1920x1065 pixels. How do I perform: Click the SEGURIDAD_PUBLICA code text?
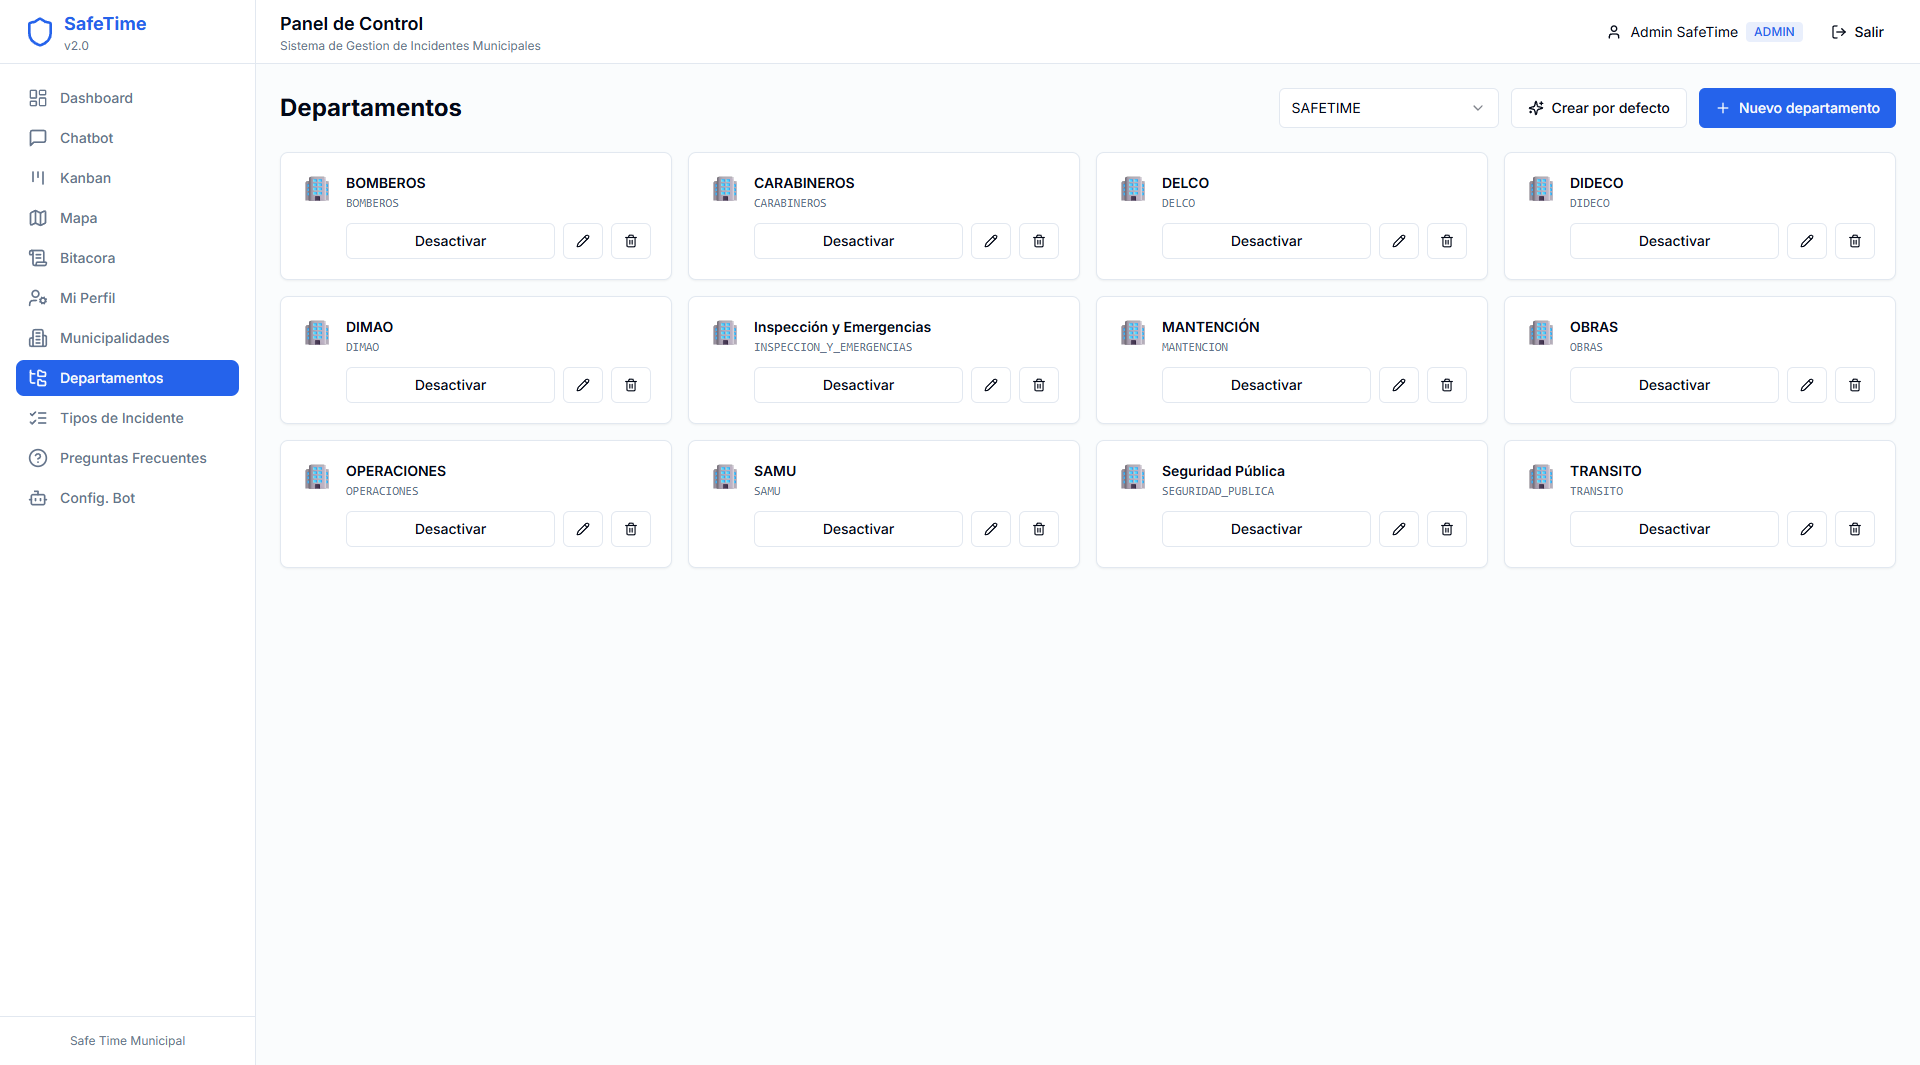pyautogui.click(x=1218, y=492)
